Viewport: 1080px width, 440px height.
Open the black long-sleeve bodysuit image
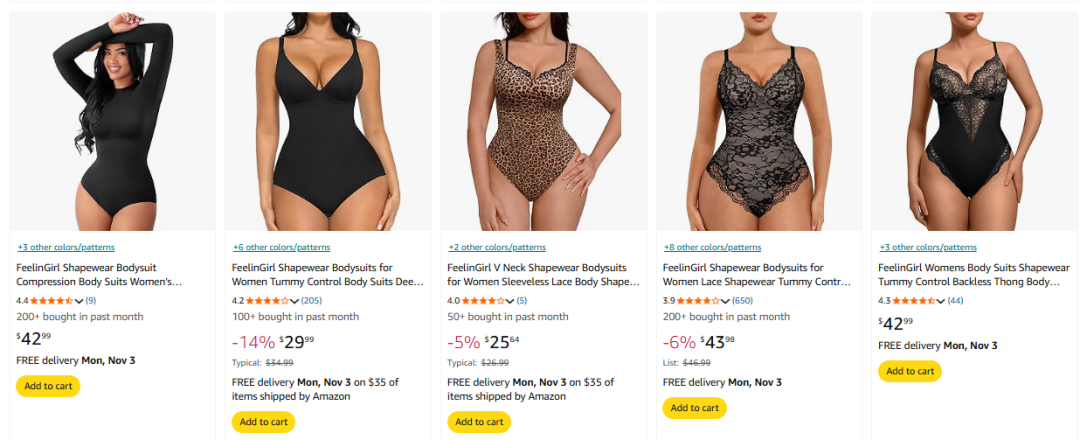(112, 121)
